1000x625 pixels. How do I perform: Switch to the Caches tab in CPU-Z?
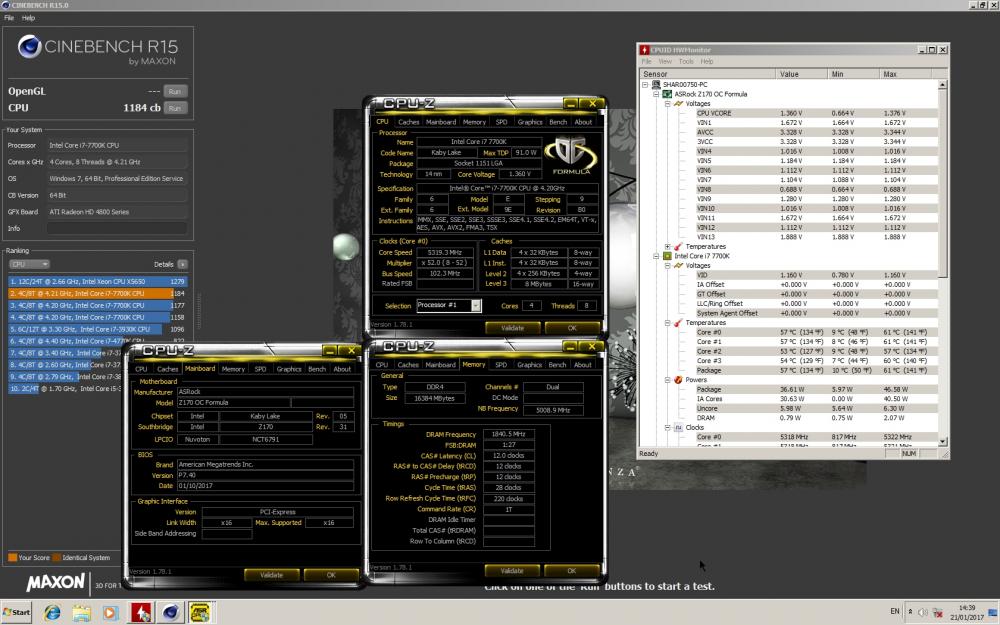409,122
